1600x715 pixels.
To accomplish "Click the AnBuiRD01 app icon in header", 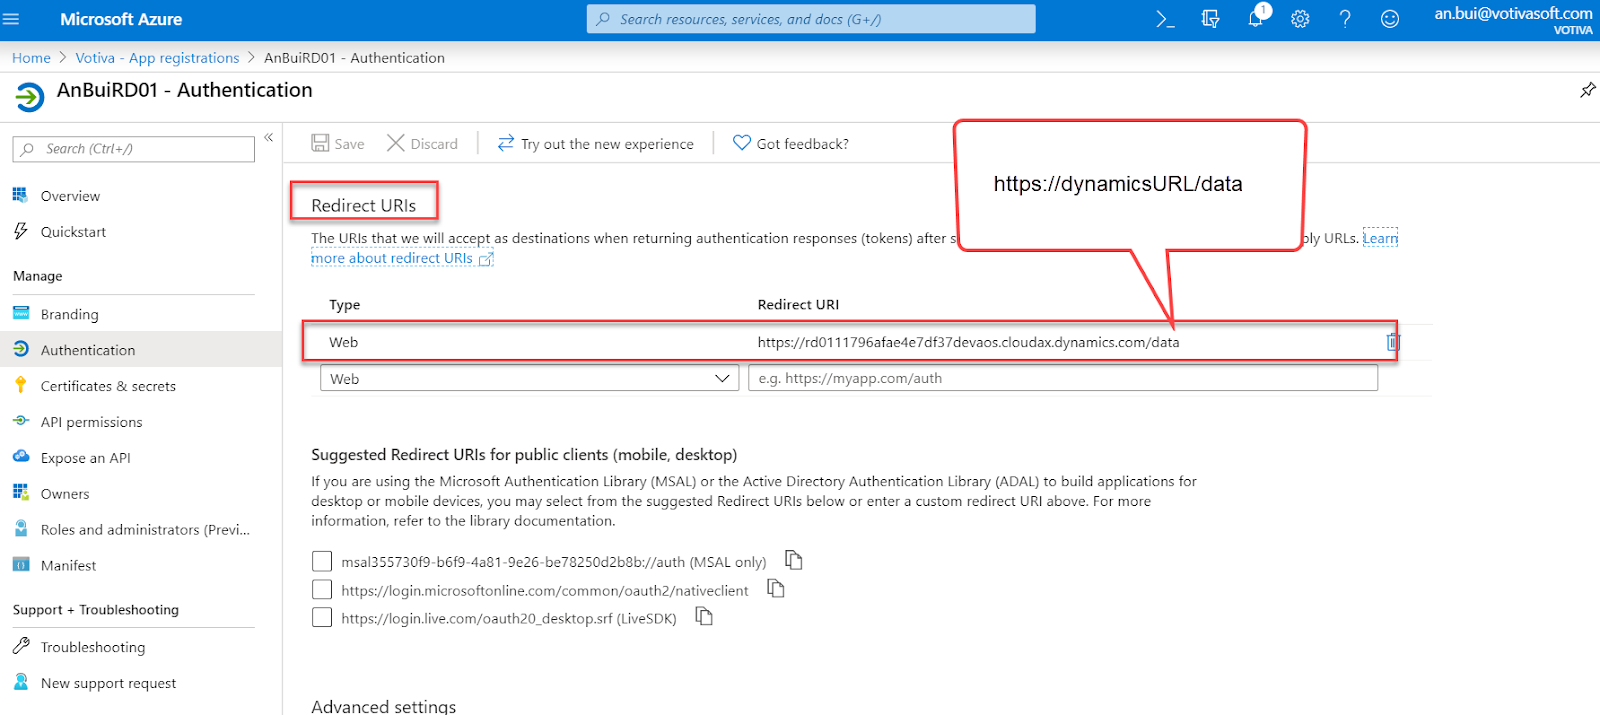I will tap(29, 97).
